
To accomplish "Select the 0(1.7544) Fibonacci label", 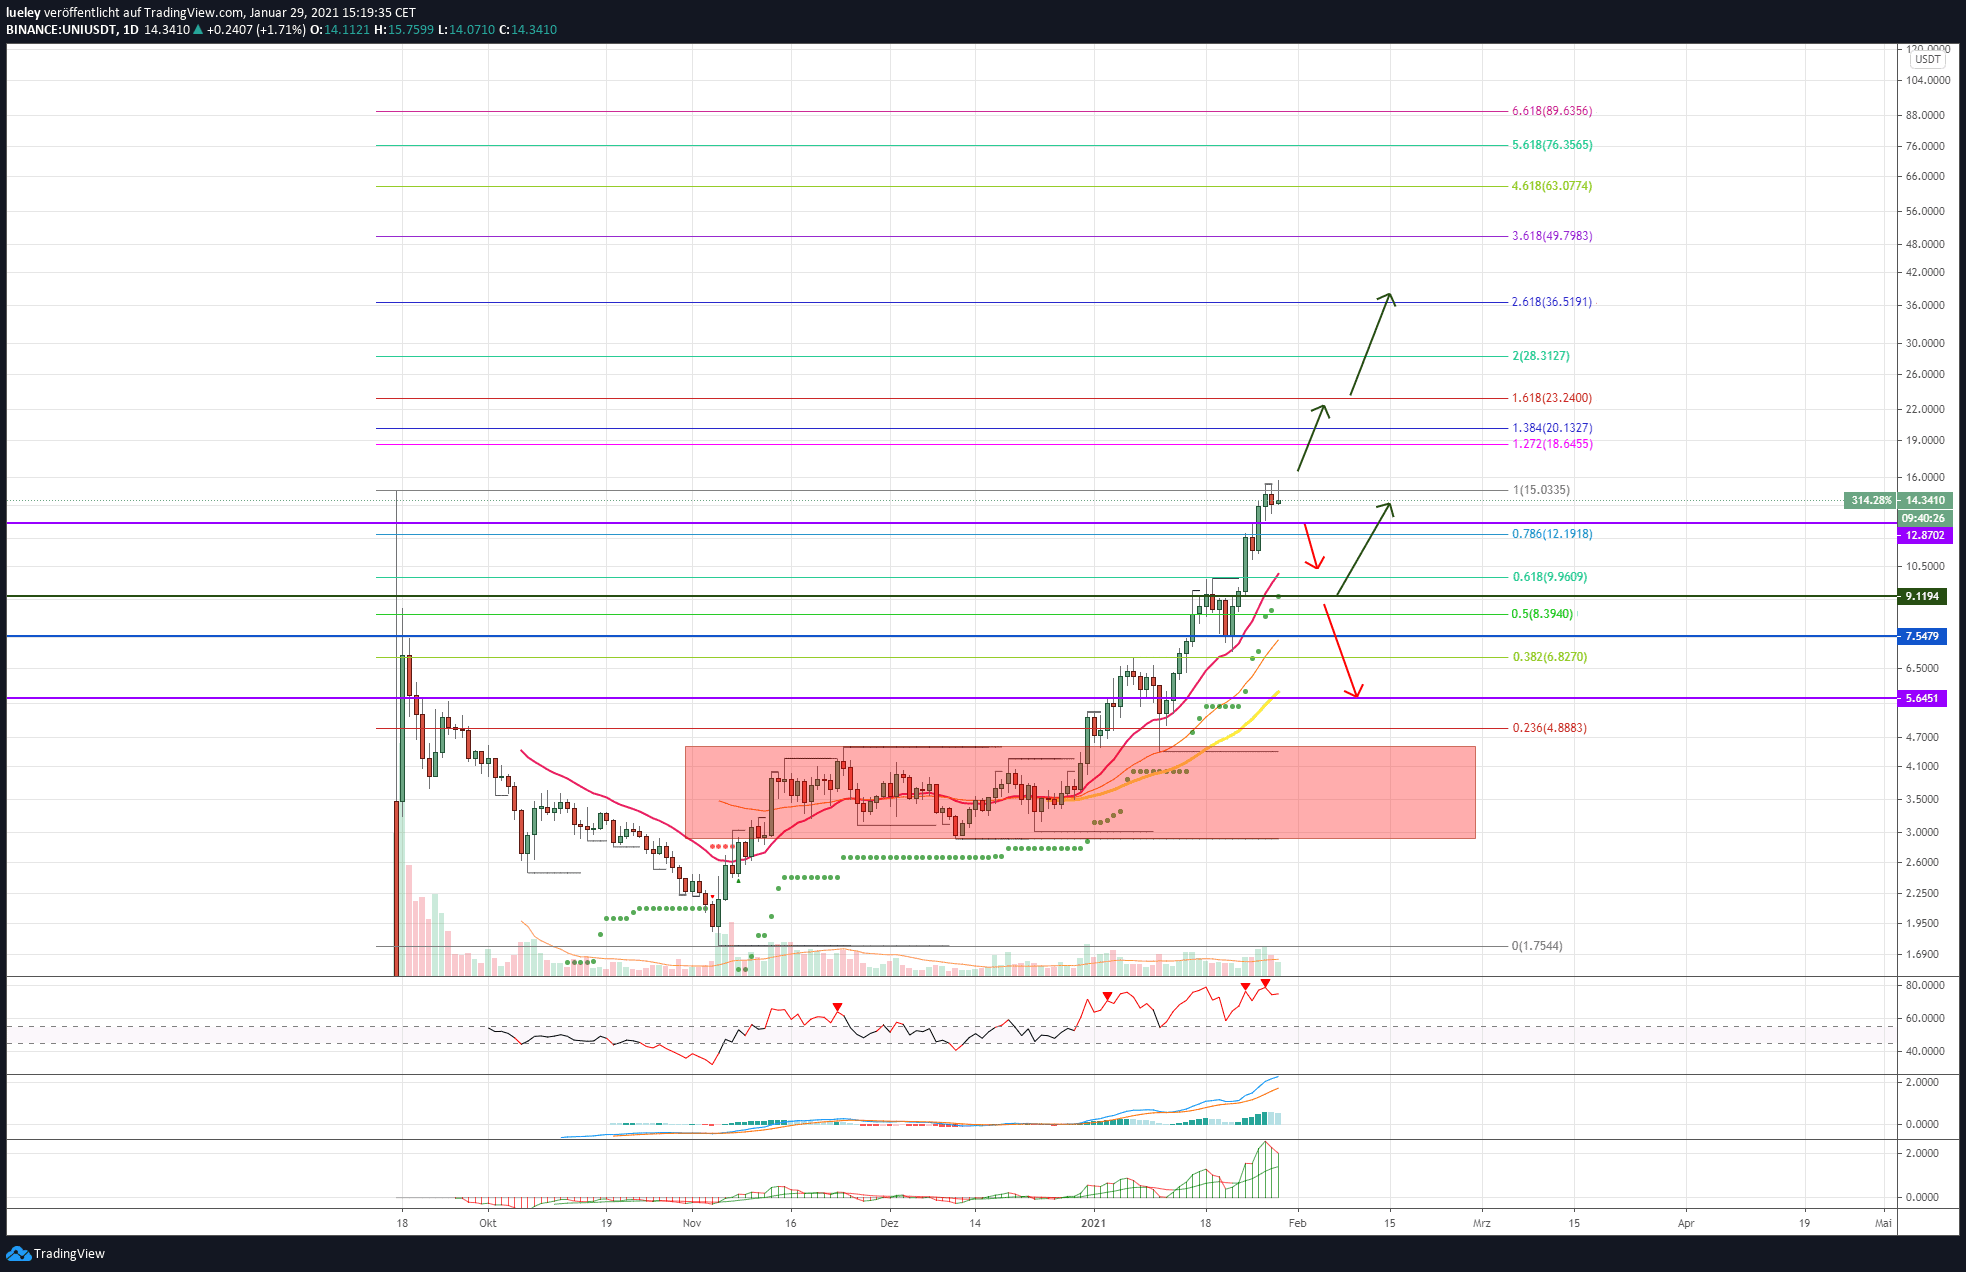I will pyautogui.click(x=1537, y=946).
